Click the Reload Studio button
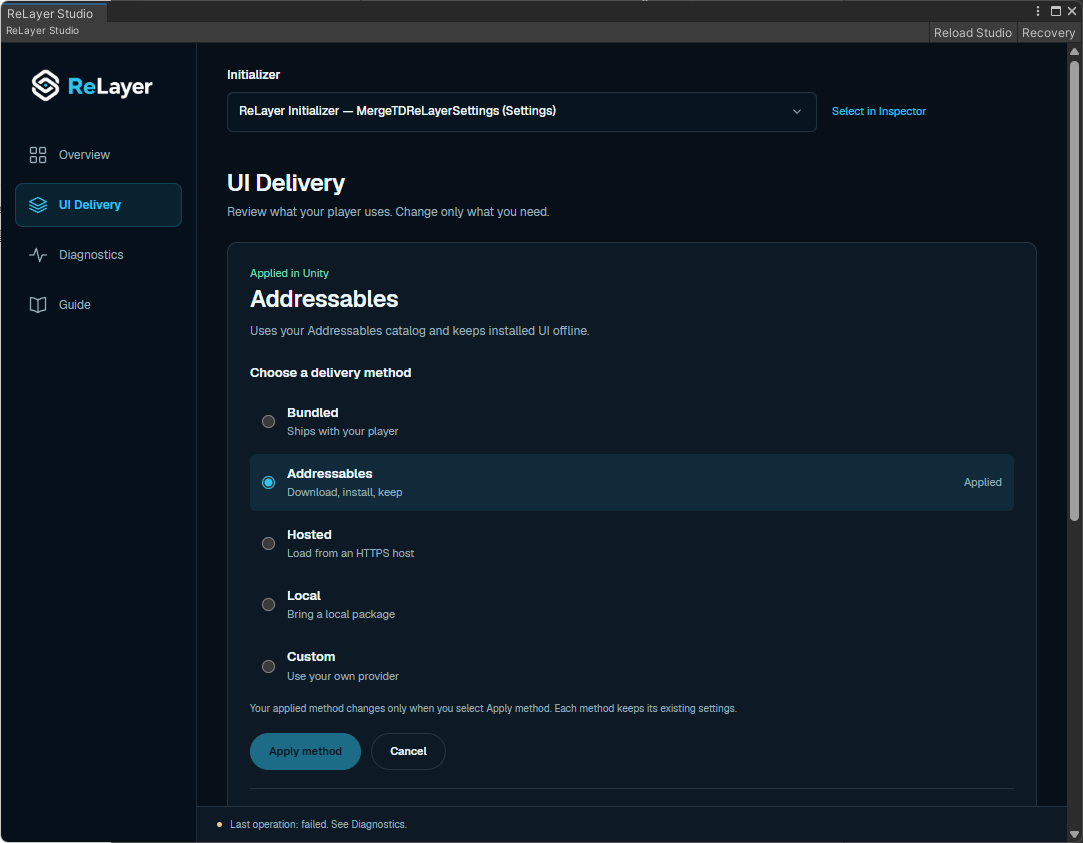The width and height of the screenshot is (1083, 843). (x=972, y=32)
